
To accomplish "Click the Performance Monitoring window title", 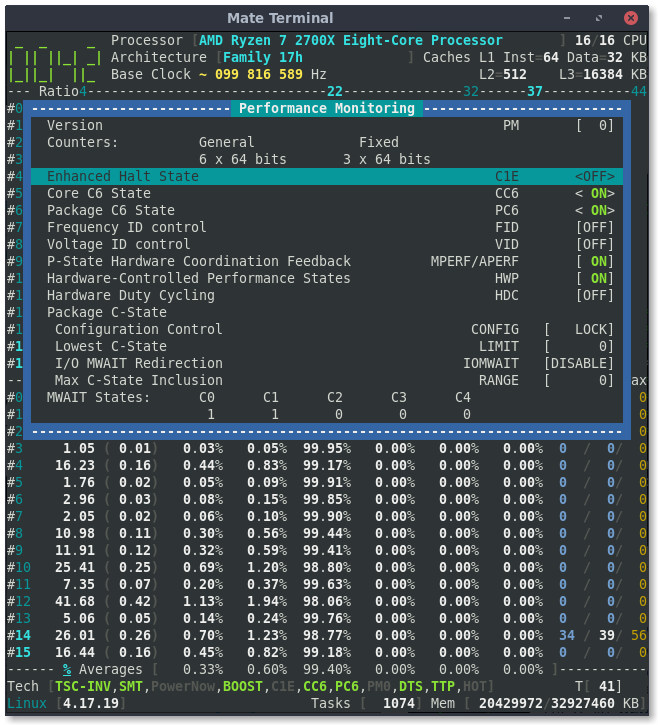I will point(326,108).
